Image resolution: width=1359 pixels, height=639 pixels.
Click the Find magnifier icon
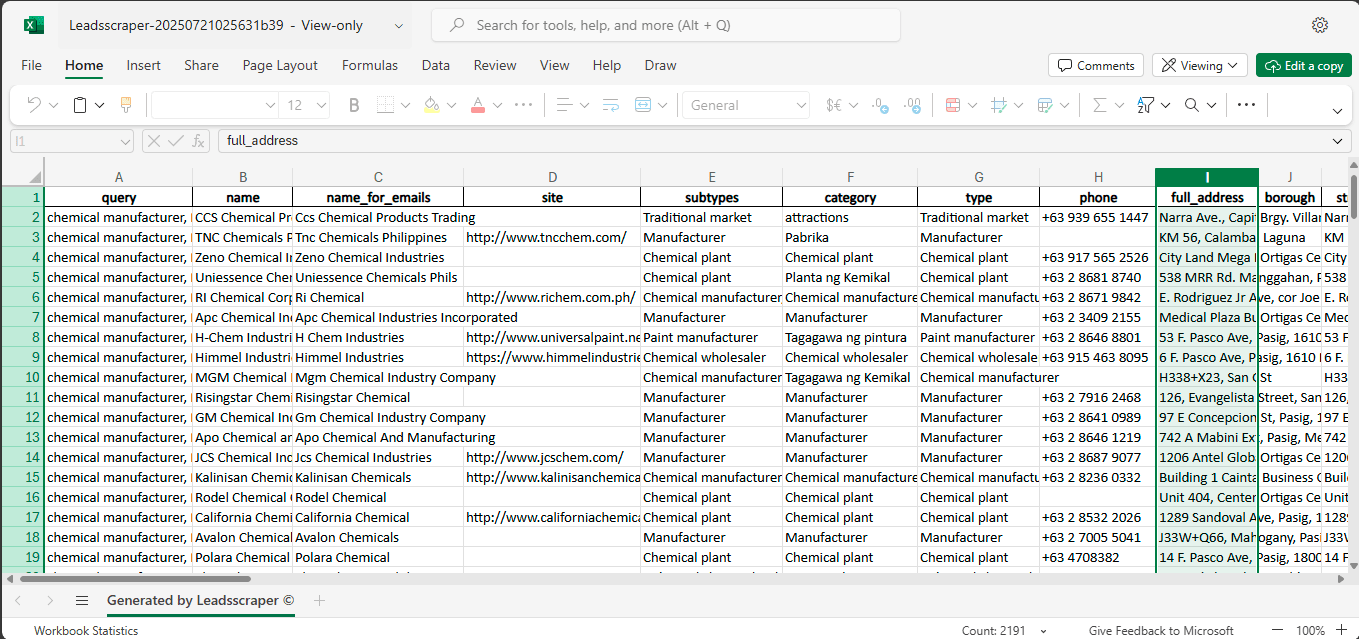[x=1192, y=105]
